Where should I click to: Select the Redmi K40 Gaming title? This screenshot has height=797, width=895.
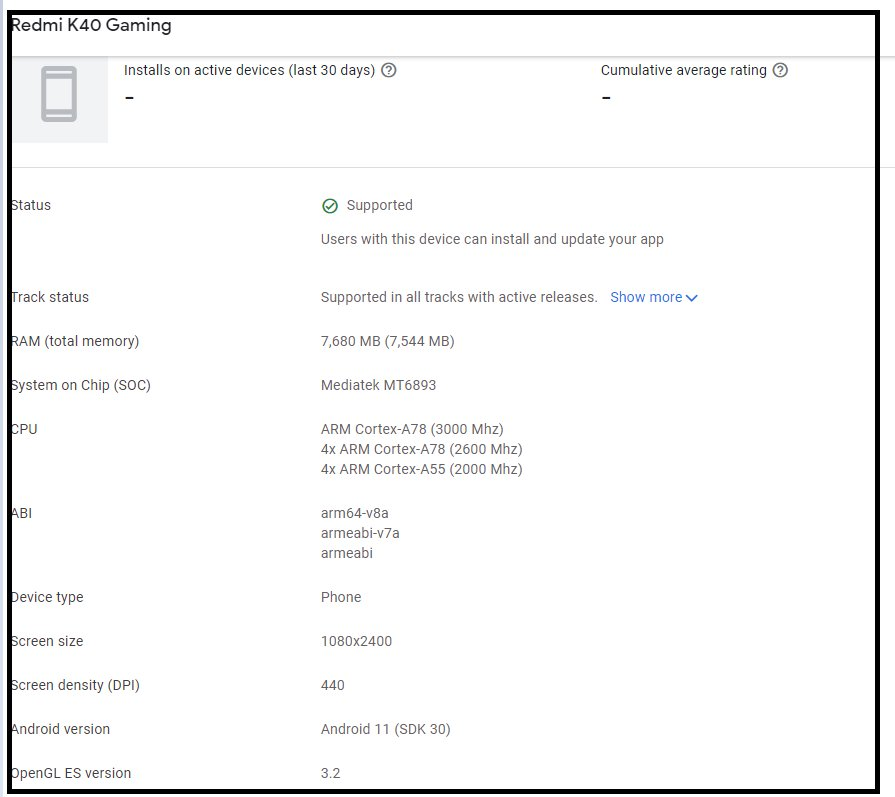(x=91, y=25)
